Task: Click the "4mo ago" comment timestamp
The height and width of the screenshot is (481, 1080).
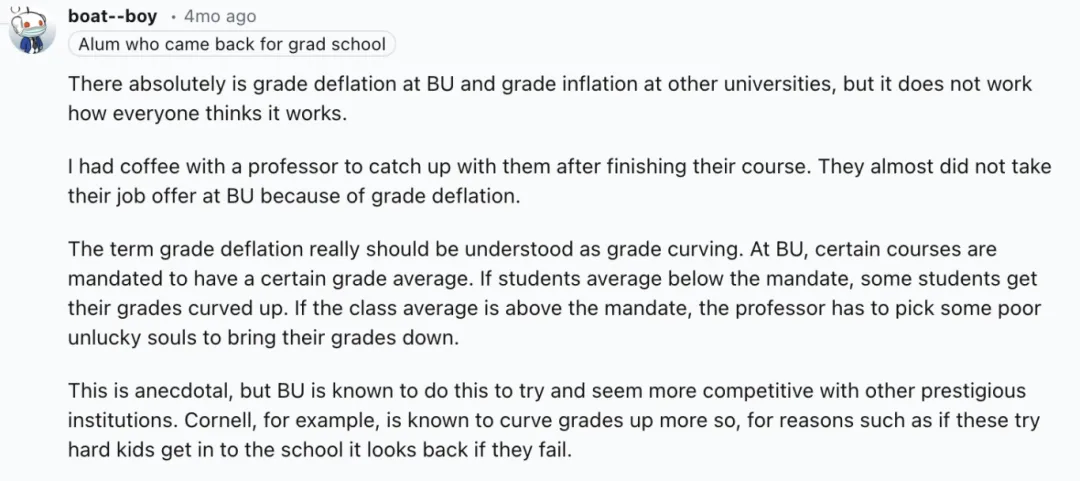Action: pyautogui.click(x=220, y=16)
